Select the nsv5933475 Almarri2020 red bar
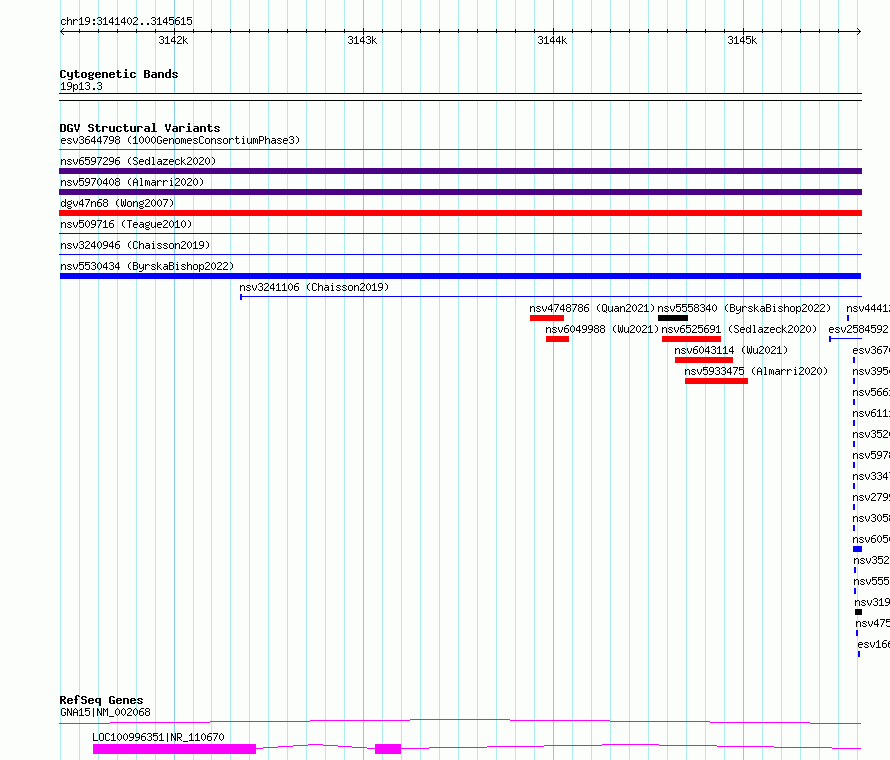 click(716, 381)
